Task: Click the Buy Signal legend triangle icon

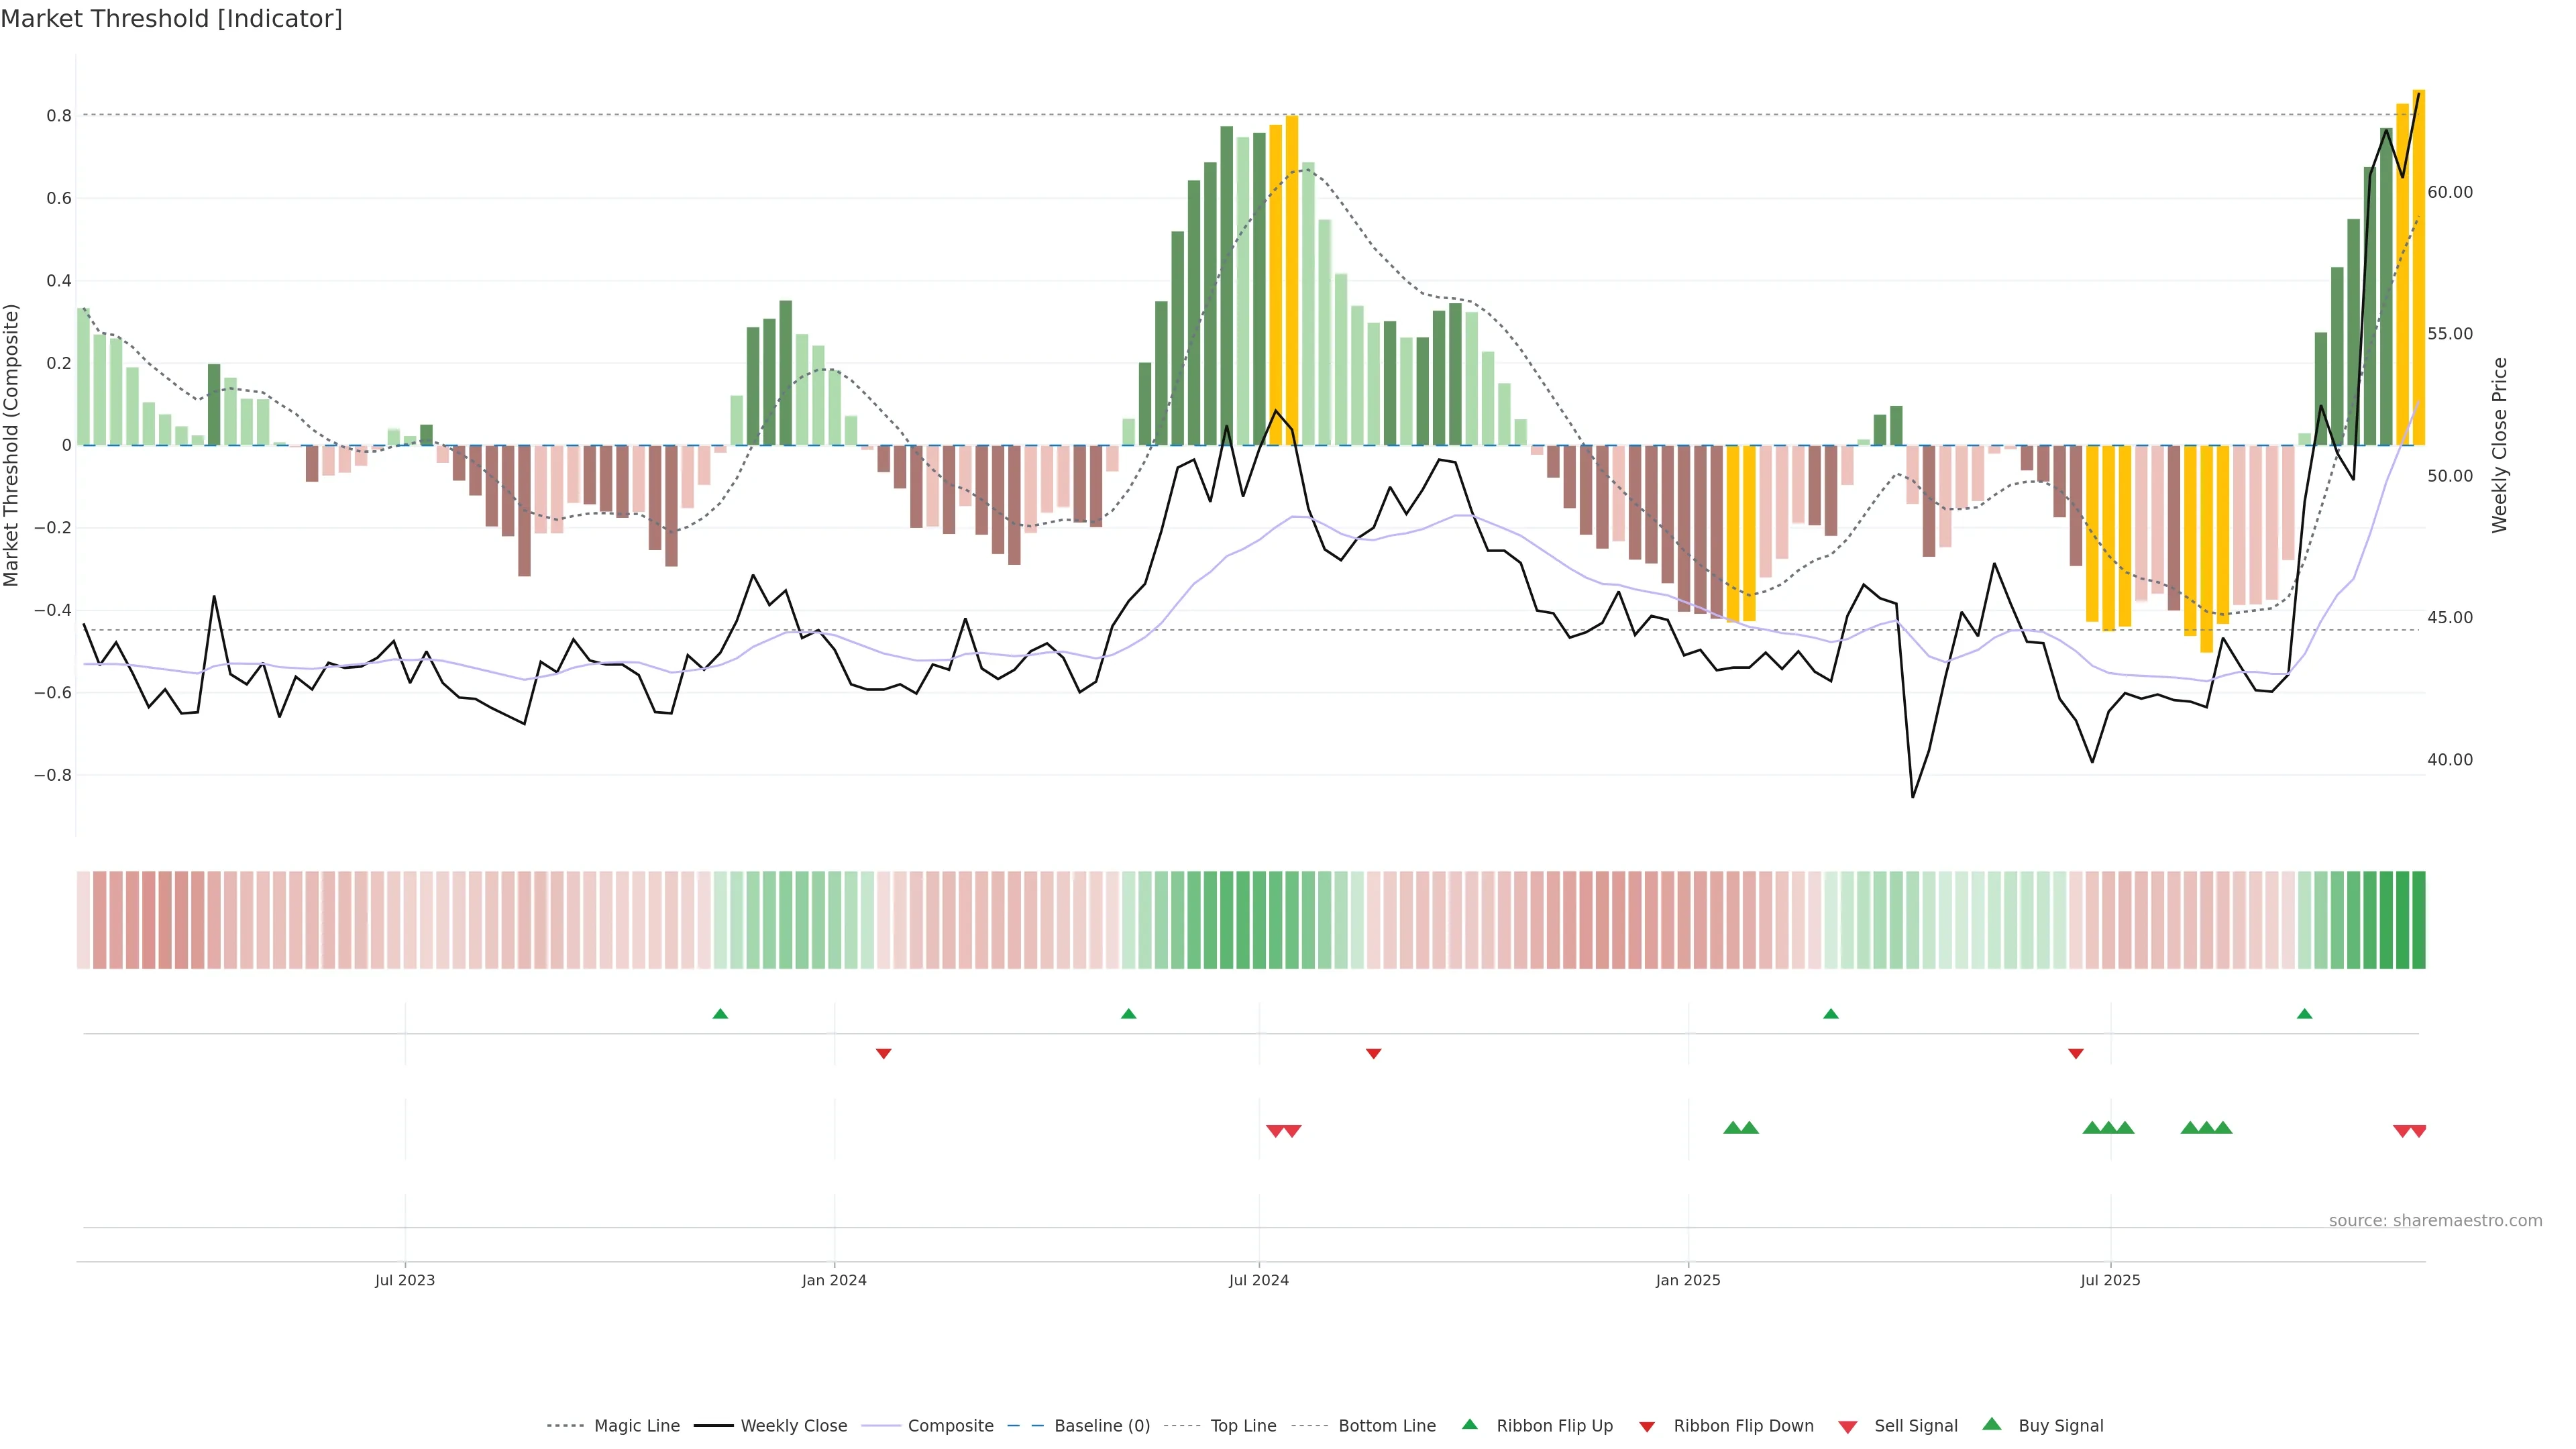Action: (x=1991, y=1424)
